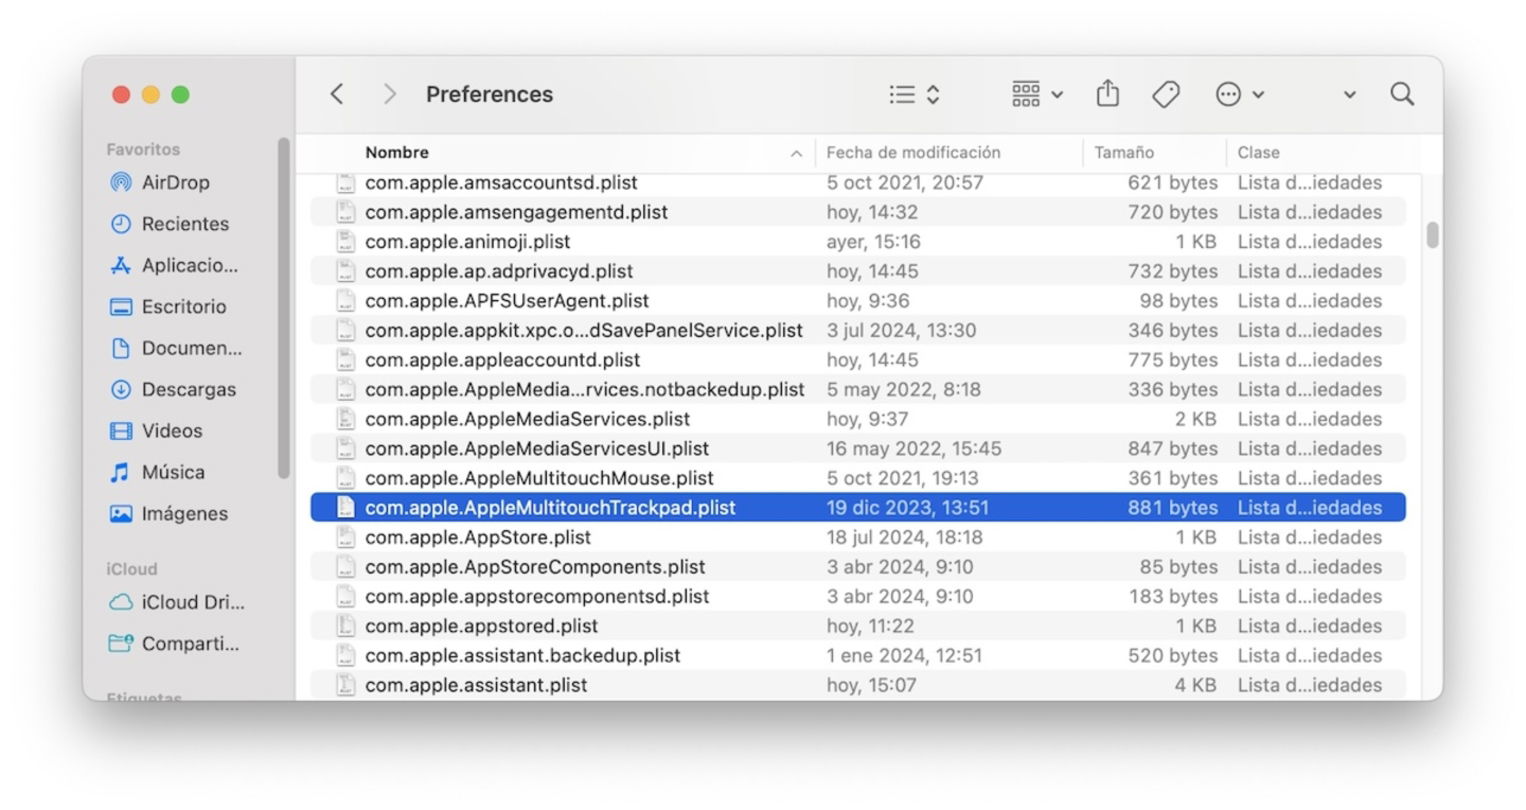This screenshot has height=810, width=1526.
Task: Click the size value 98 bytes
Action: pos(1178,301)
